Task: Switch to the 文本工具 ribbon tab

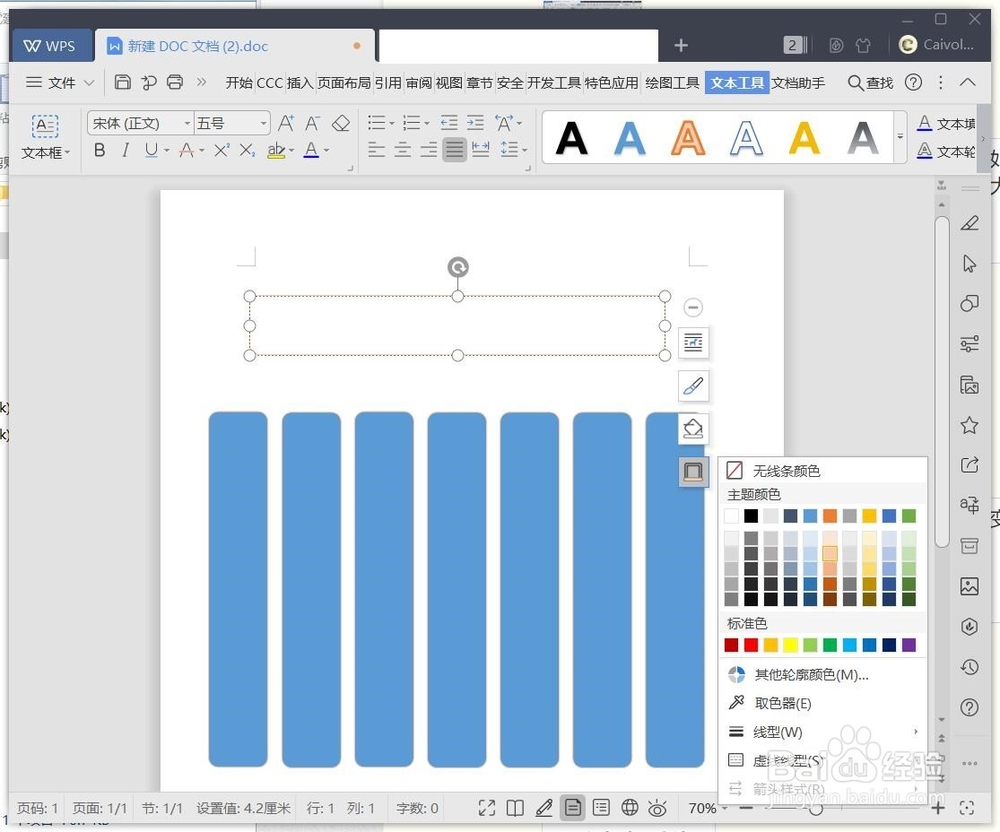Action: click(737, 83)
